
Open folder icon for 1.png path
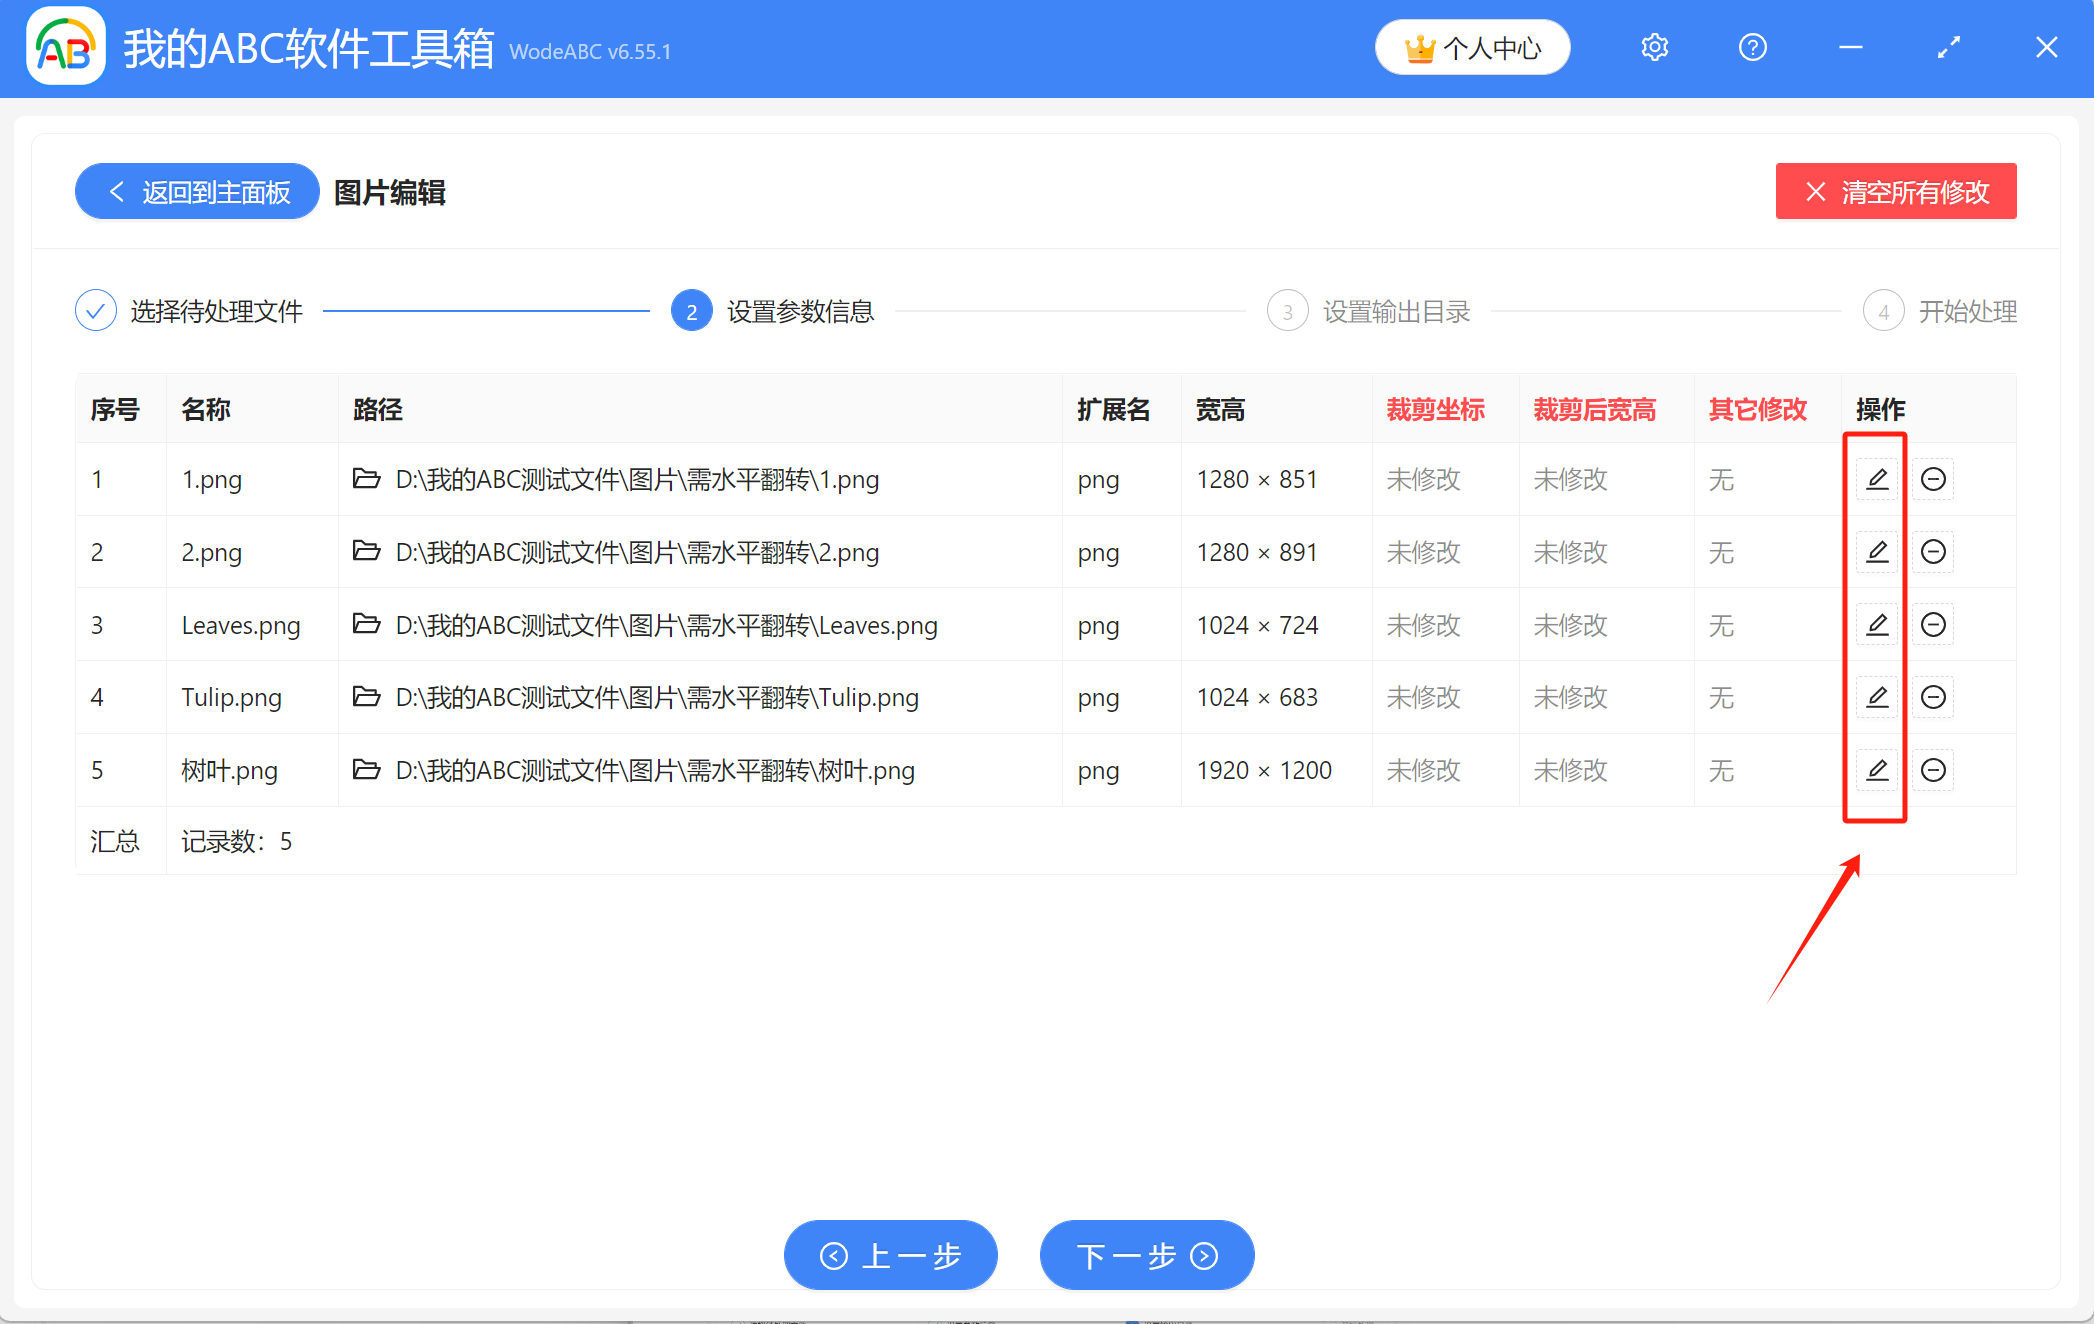366,479
